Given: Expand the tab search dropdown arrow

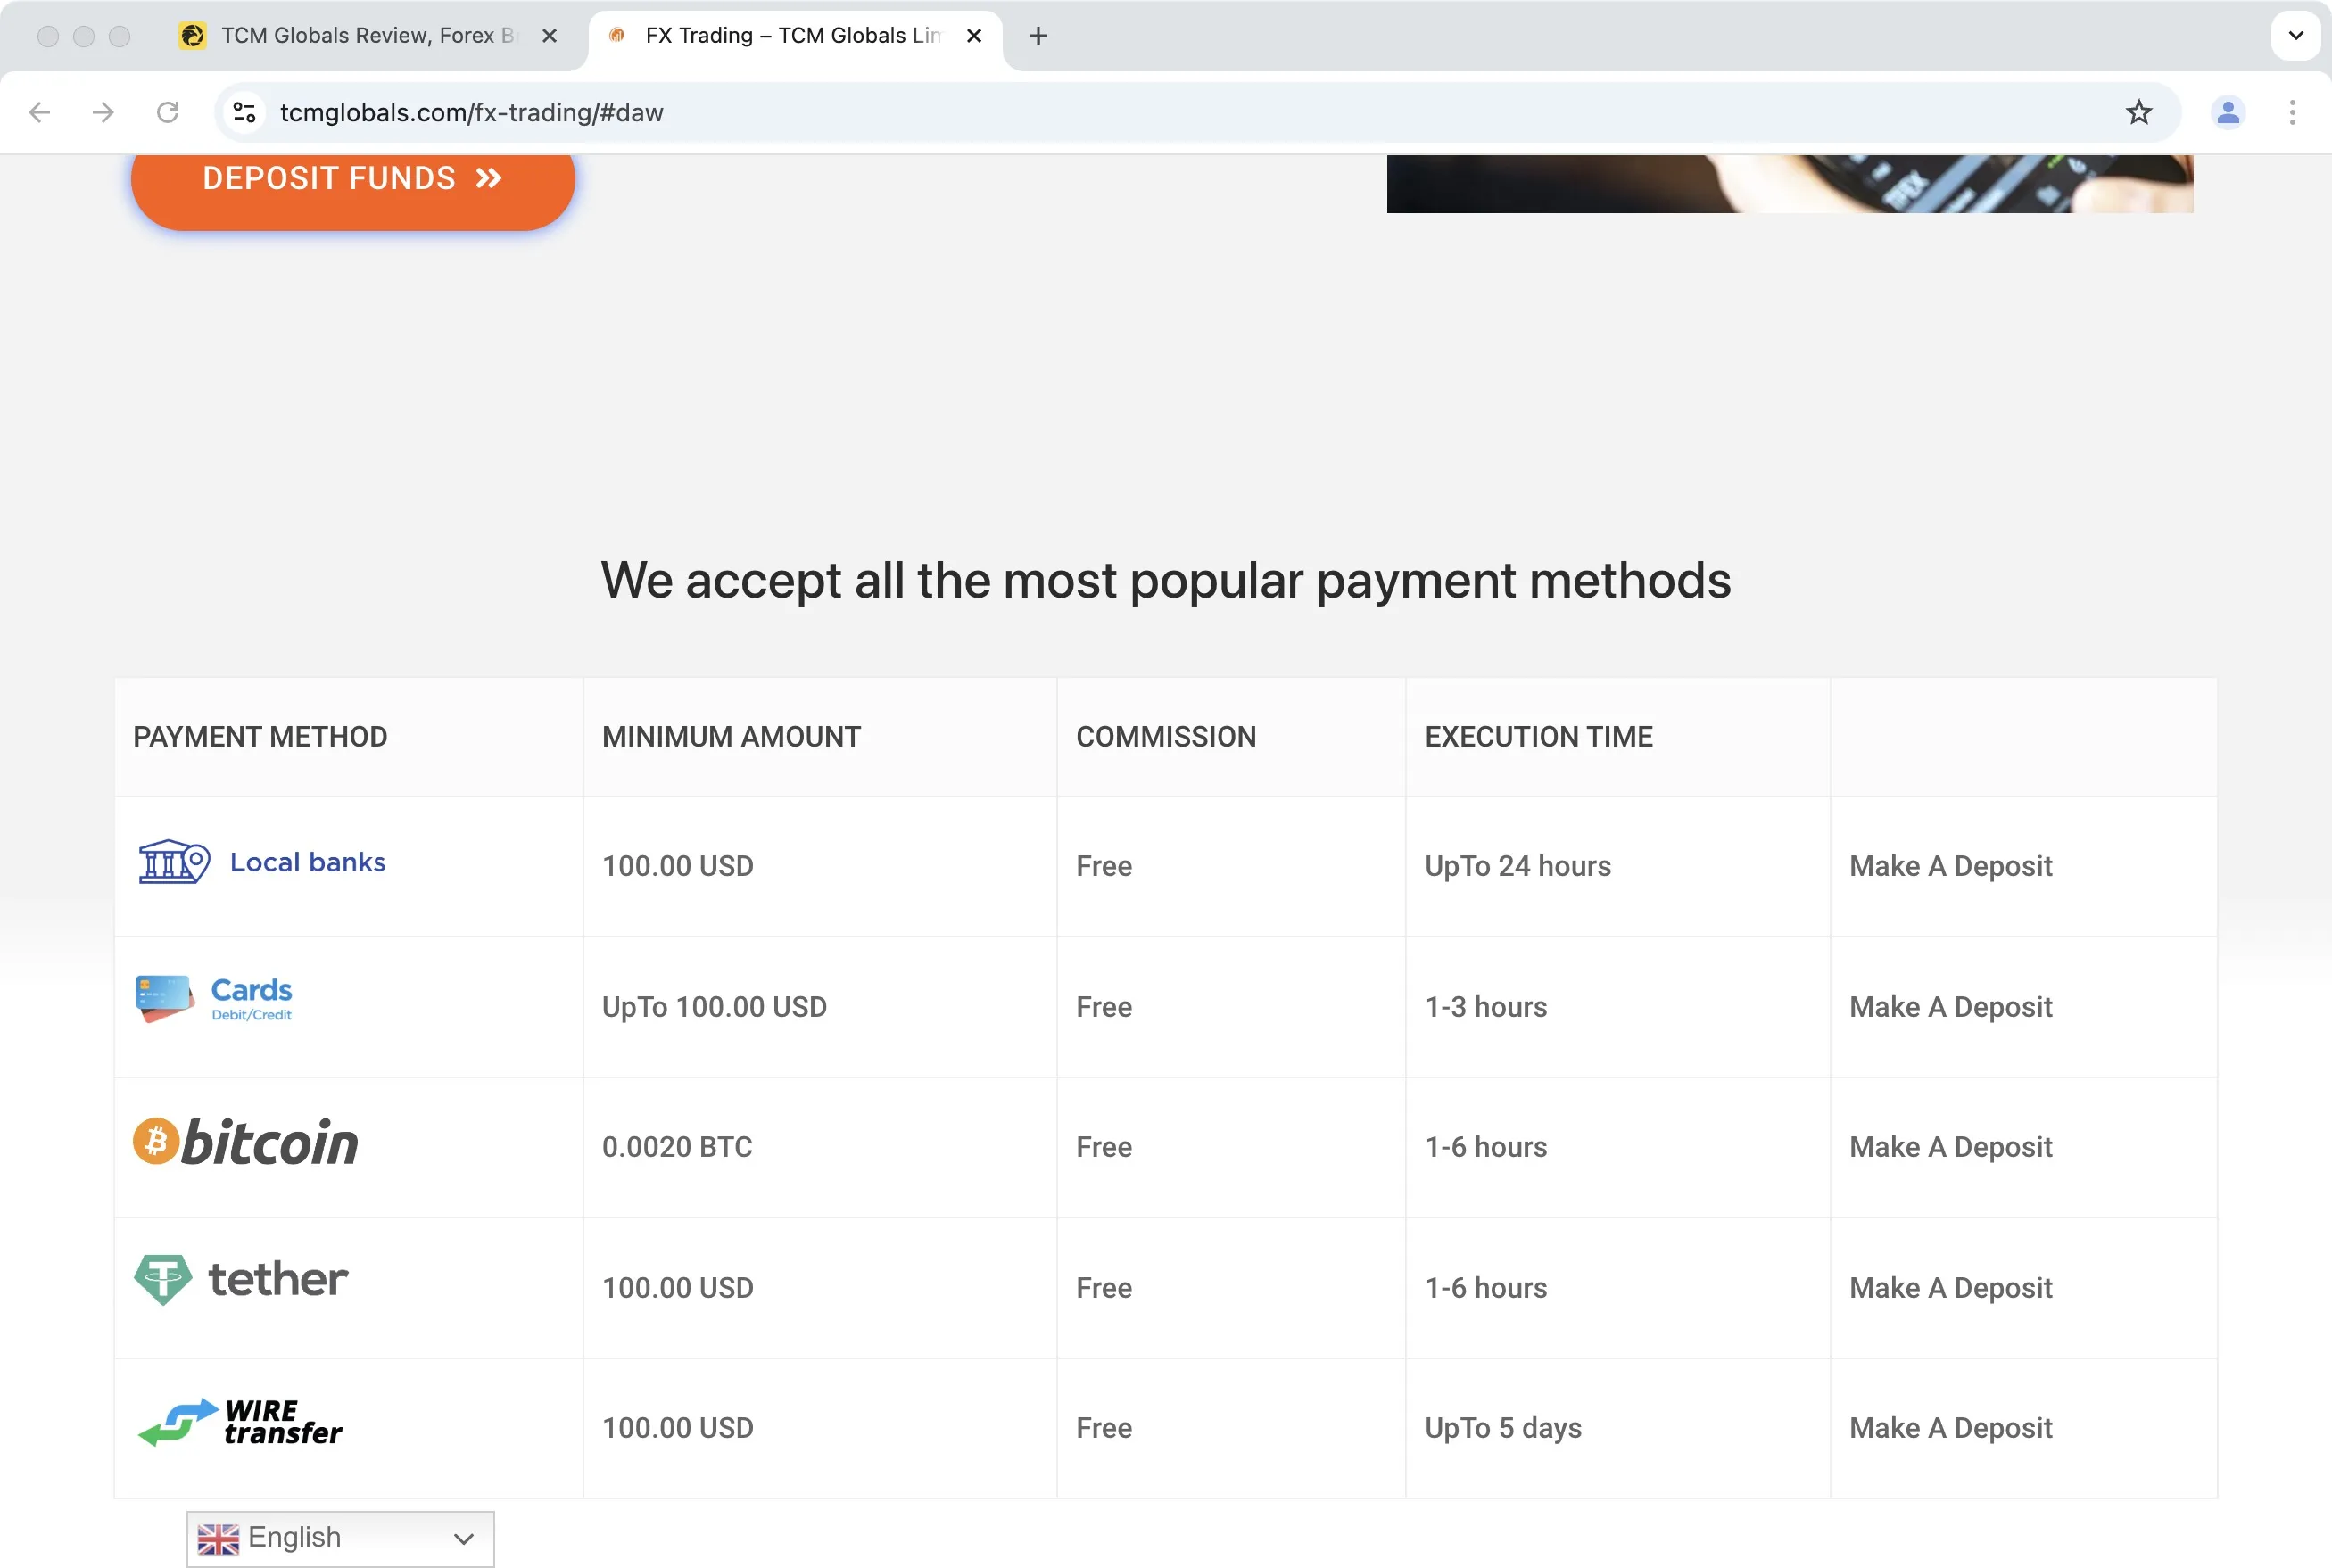Looking at the screenshot, I should tap(2296, 36).
